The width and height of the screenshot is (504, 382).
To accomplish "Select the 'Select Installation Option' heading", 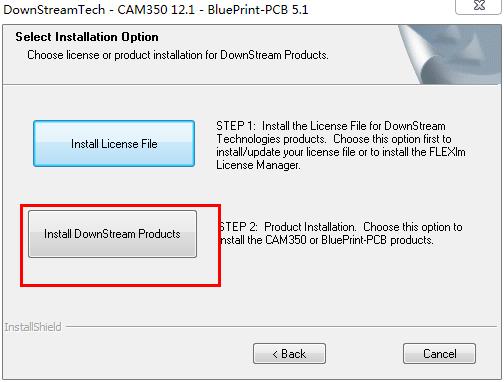I will tap(87, 37).
